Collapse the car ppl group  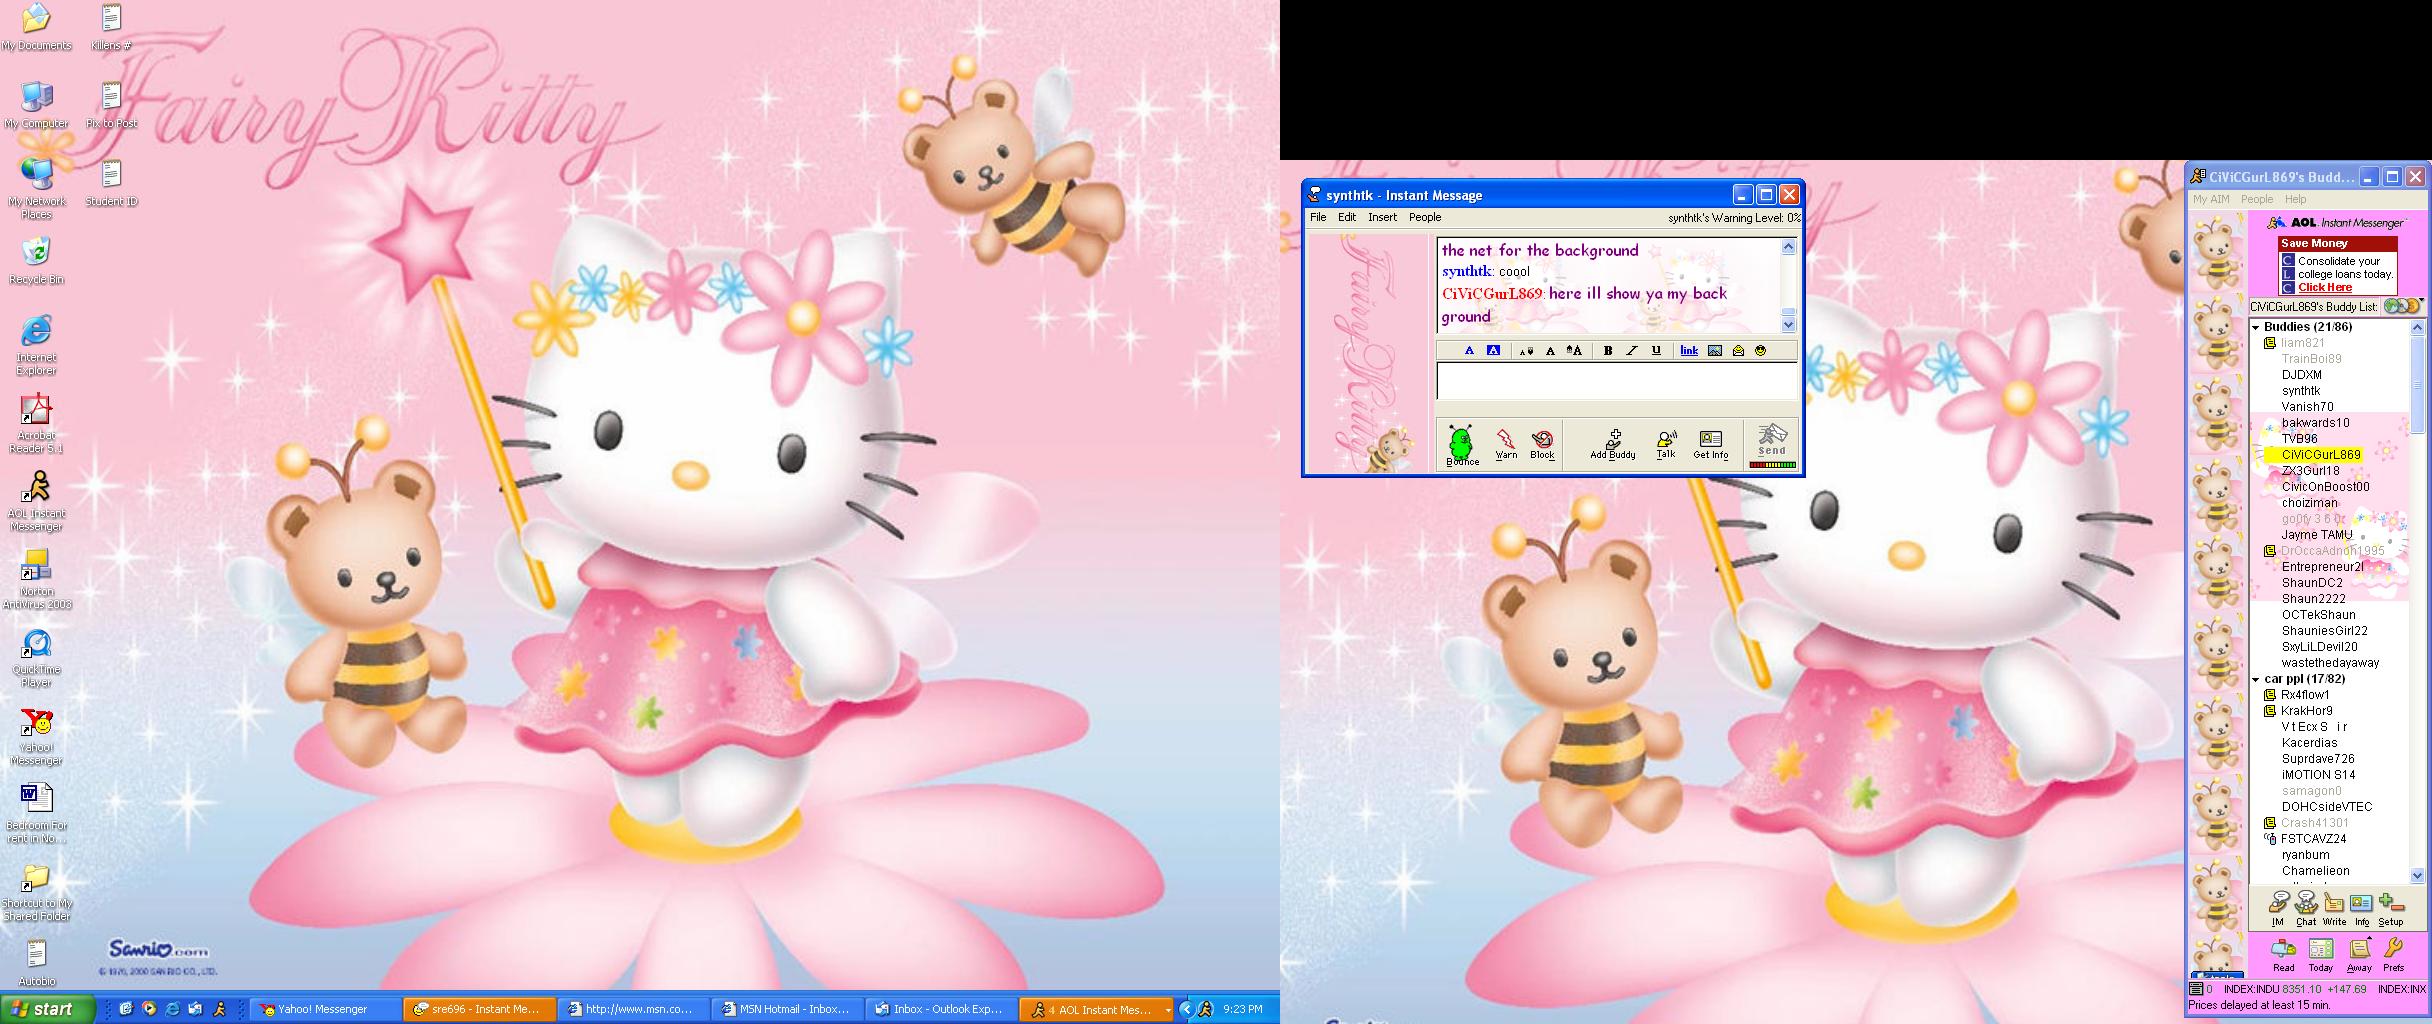point(2256,679)
